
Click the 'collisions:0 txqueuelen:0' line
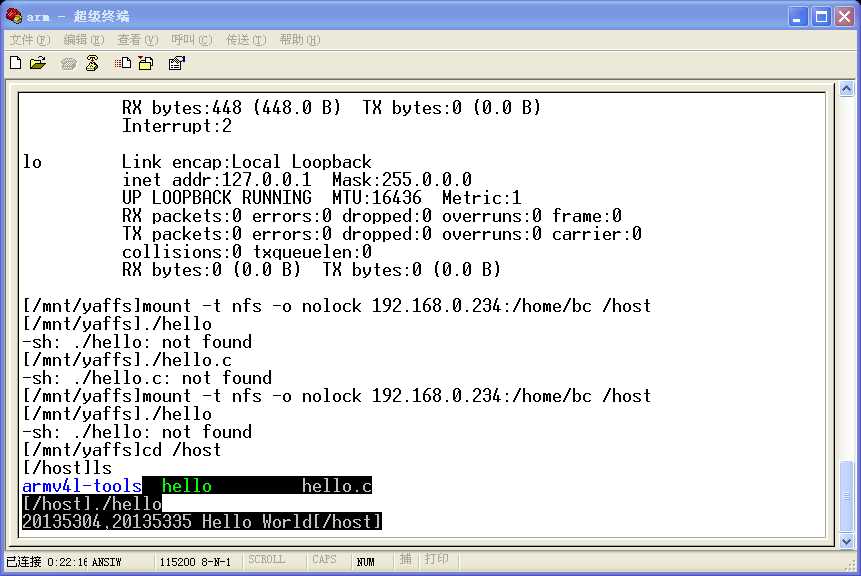[247, 252]
